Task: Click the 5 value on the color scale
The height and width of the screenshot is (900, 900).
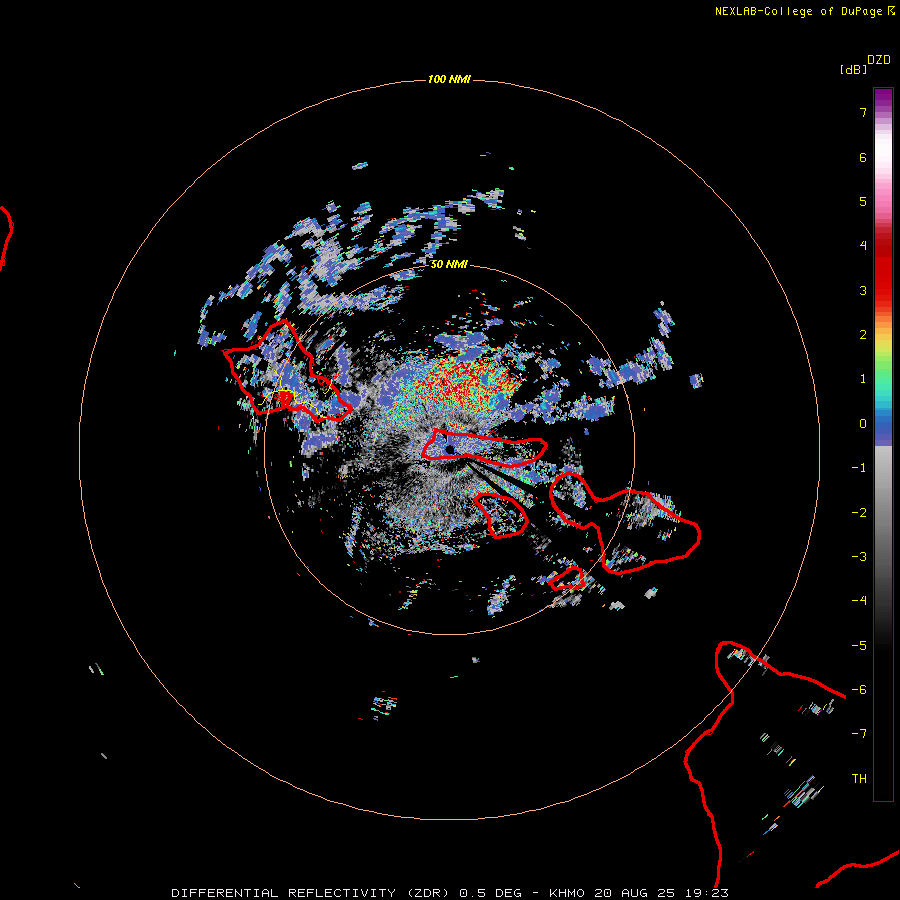Action: (x=863, y=201)
